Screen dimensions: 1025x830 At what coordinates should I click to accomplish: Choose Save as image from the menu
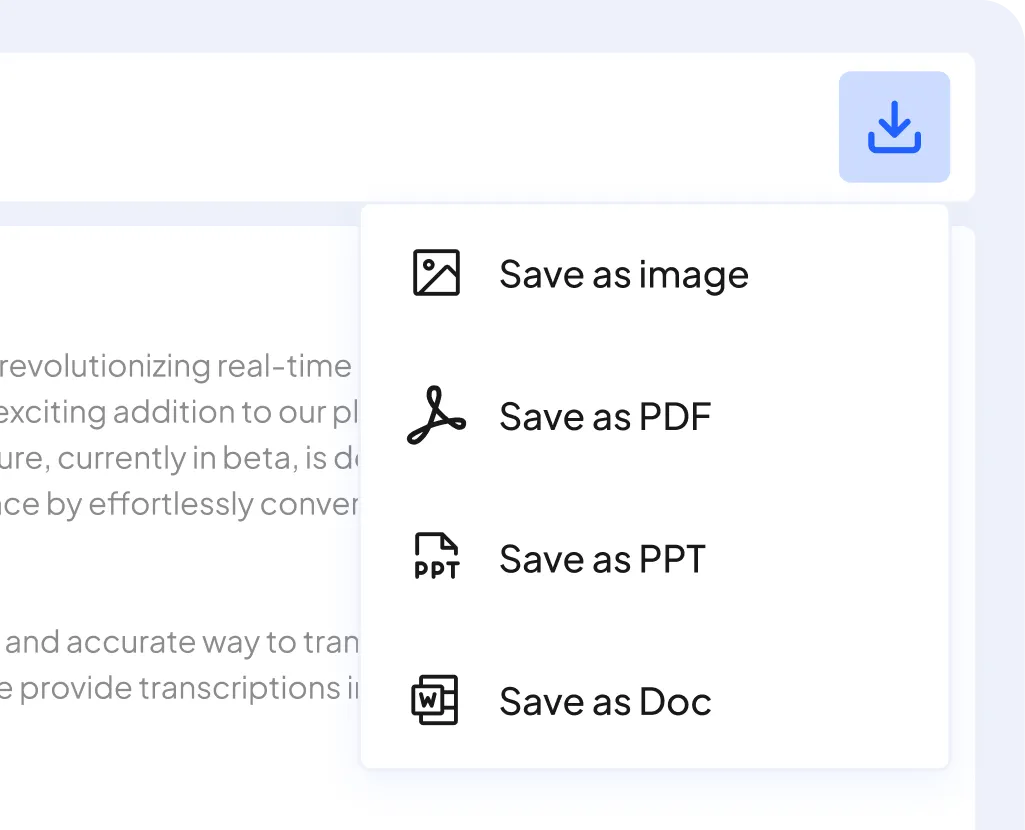click(x=623, y=273)
